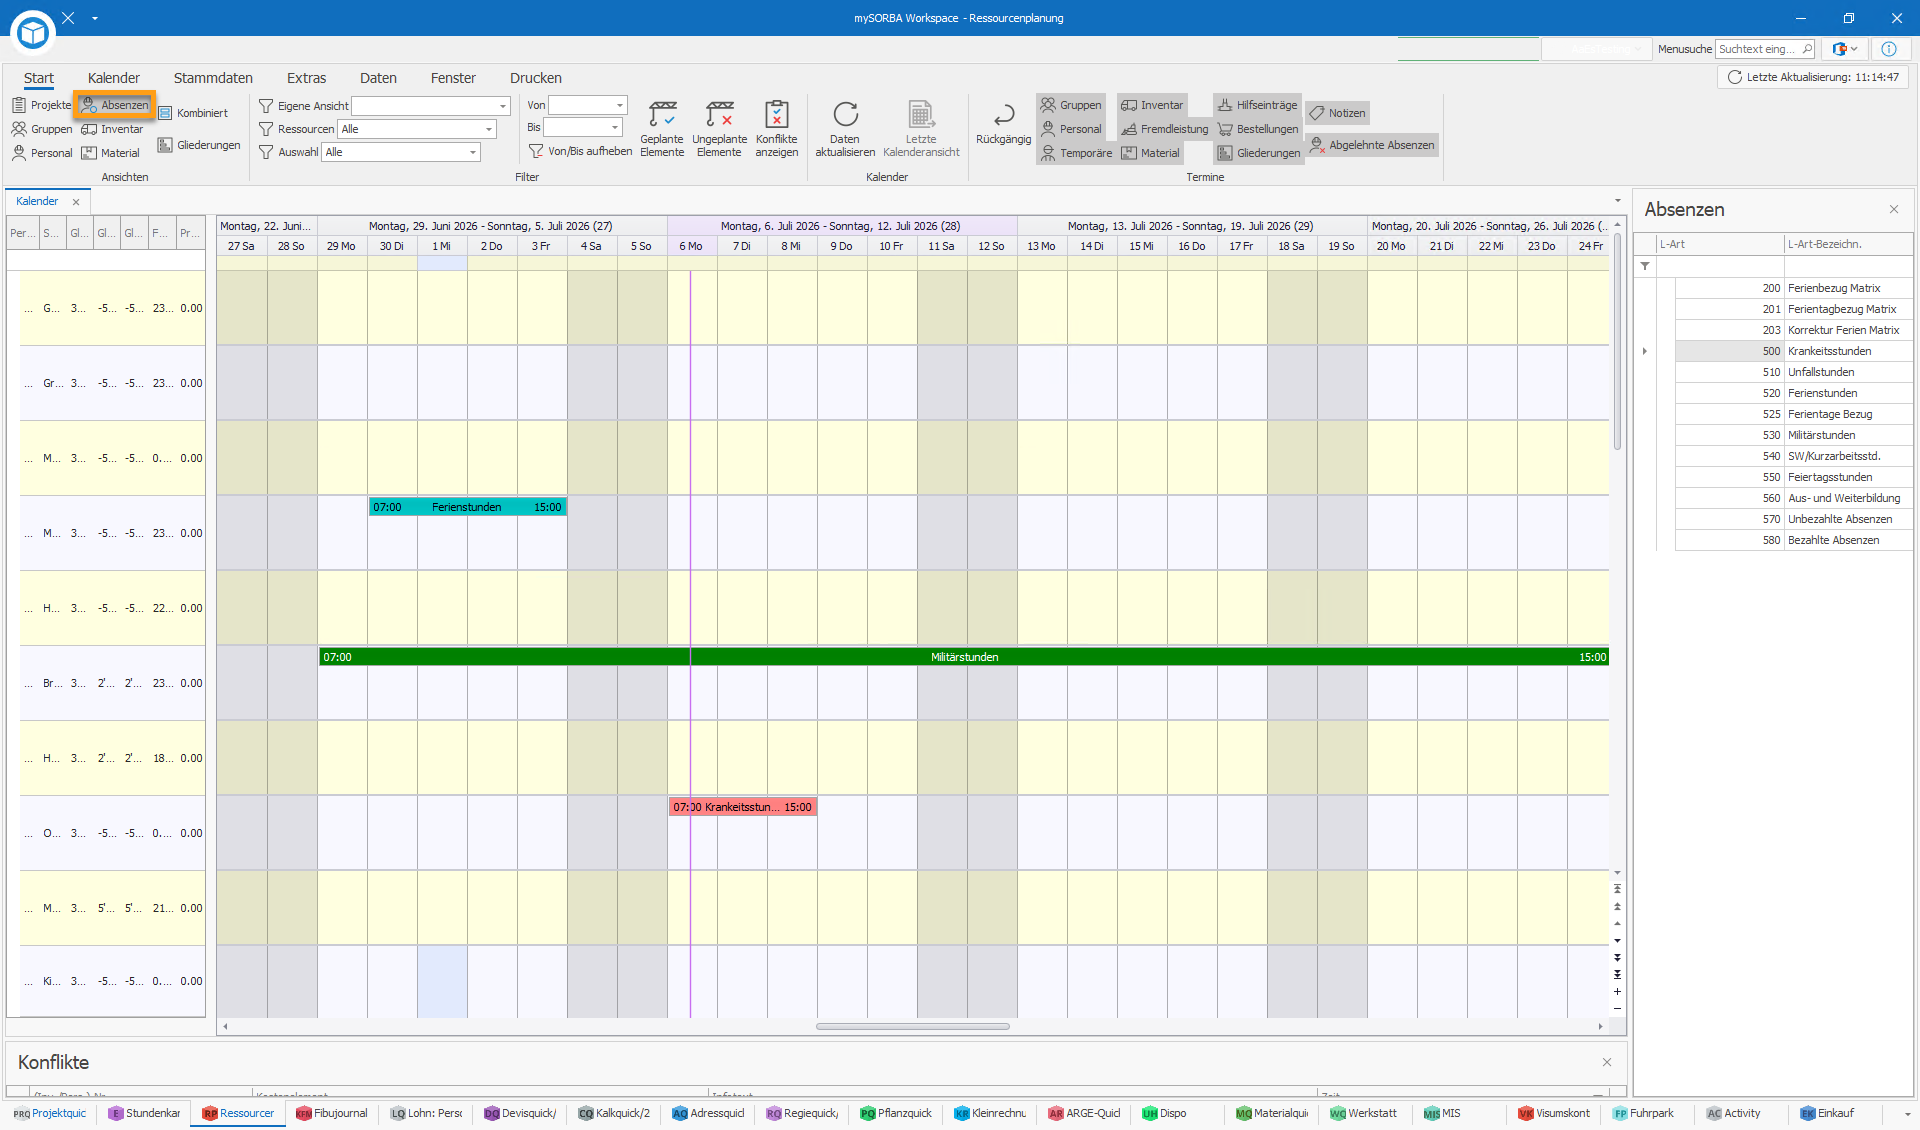
Task: Open Dispo in bottom taskbar
Action: pos(1165,1114)
